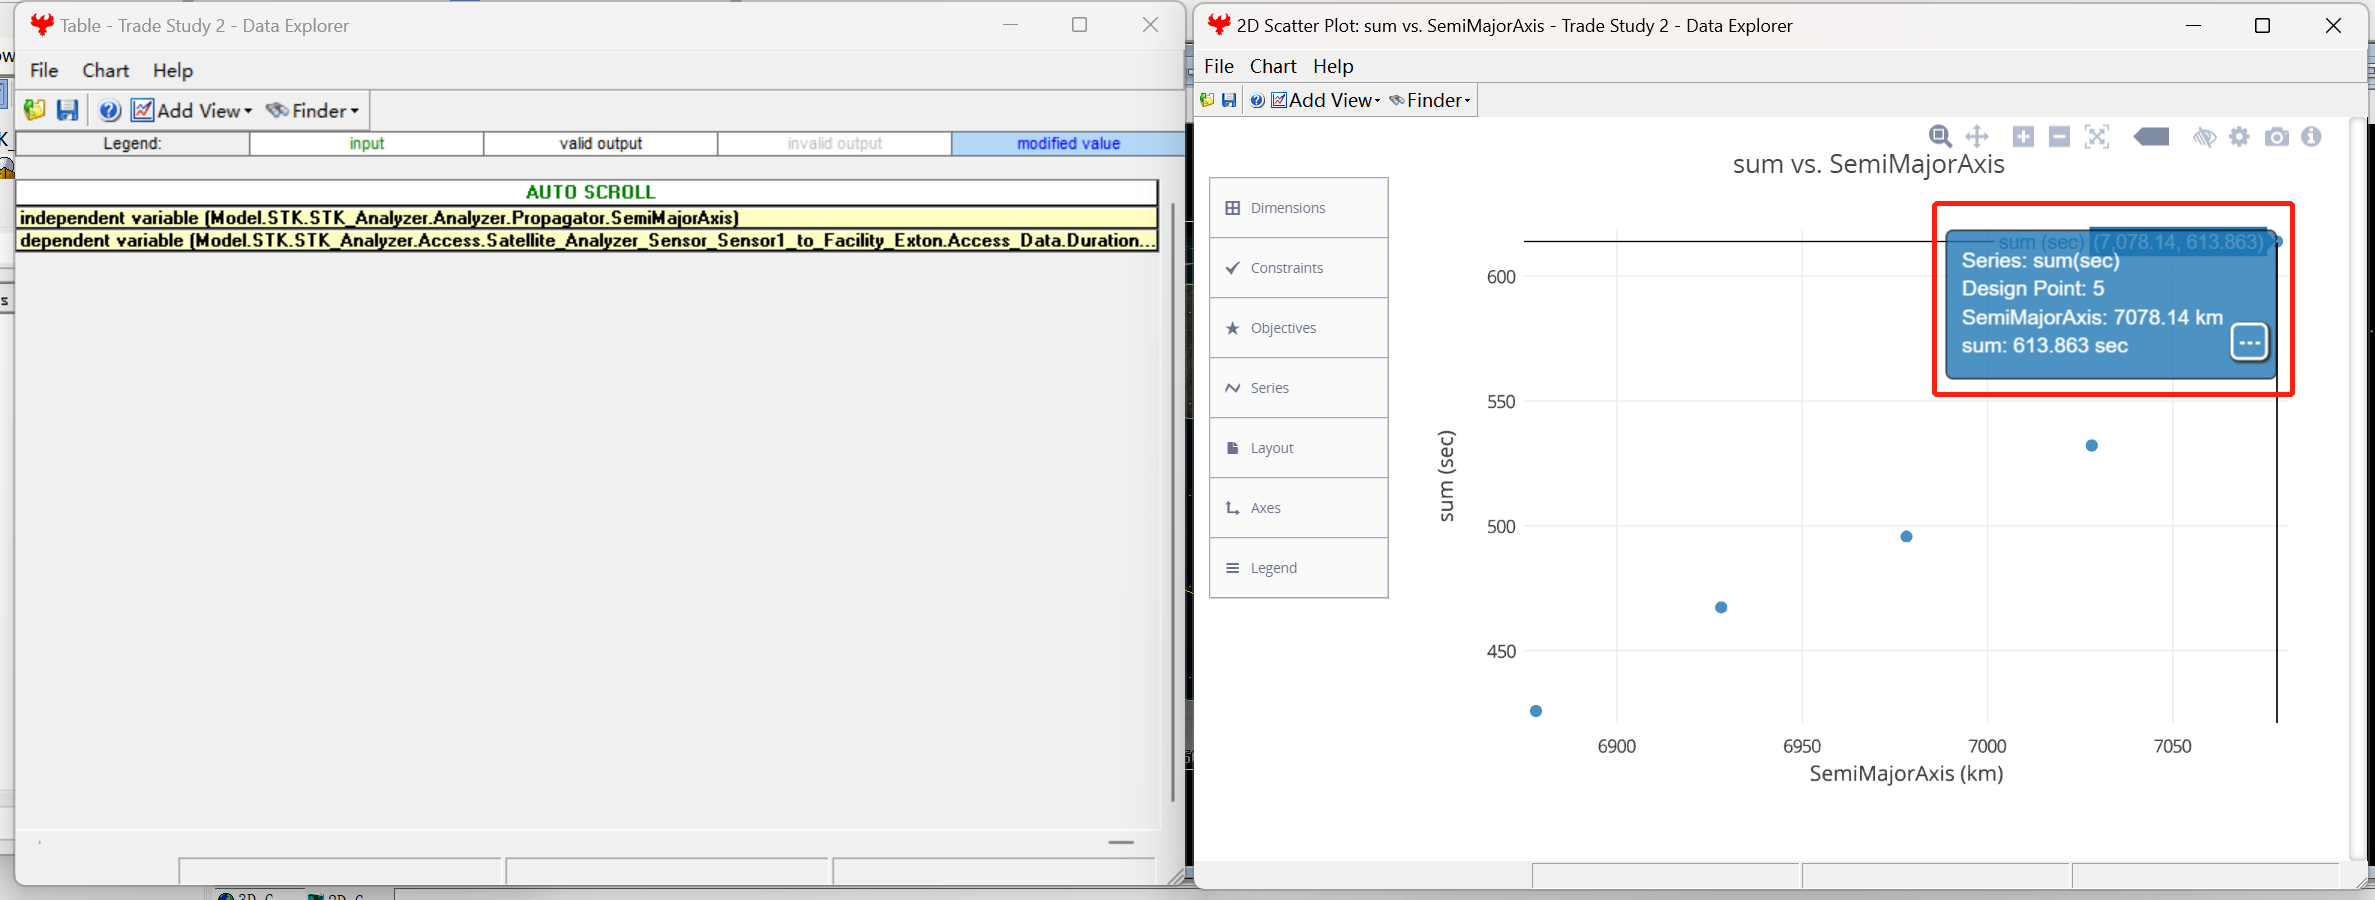Save data using Table window floppy icon

[67, 110]
